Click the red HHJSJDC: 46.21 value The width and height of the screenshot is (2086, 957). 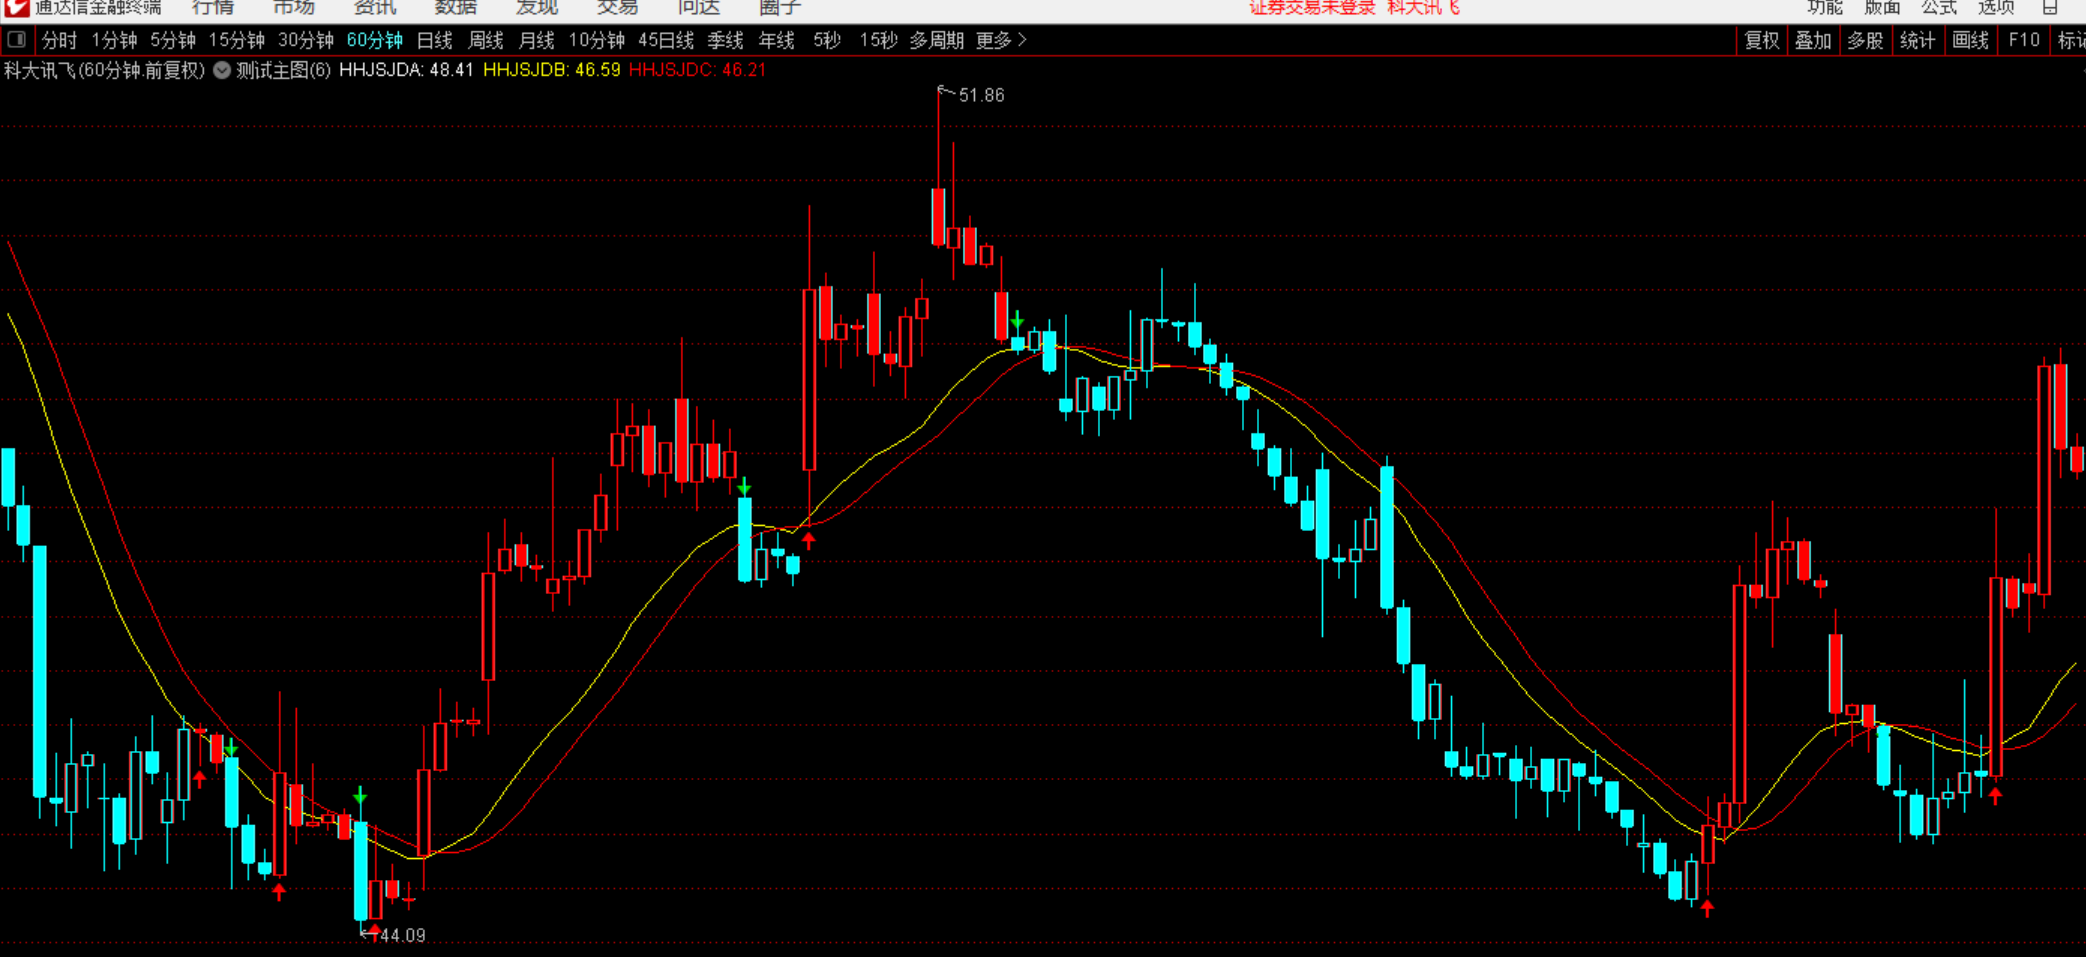(x=698, y=70)
